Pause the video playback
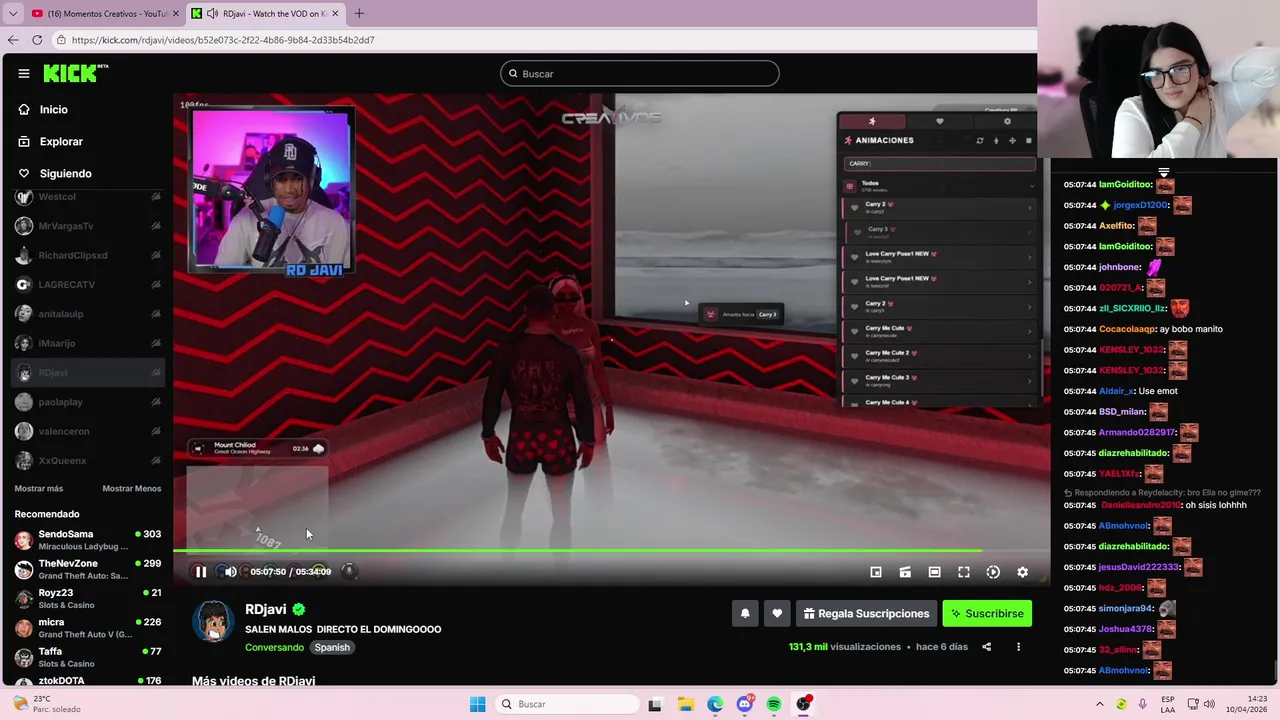Screen dimensions: 1280x720 pyautogui.click(x=200, y=572)
